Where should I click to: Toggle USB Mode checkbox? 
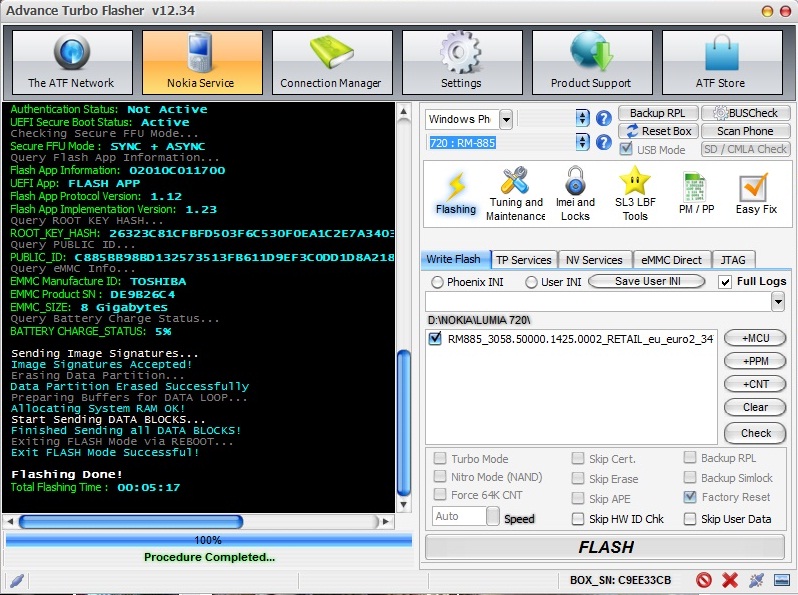click(626, 149)
